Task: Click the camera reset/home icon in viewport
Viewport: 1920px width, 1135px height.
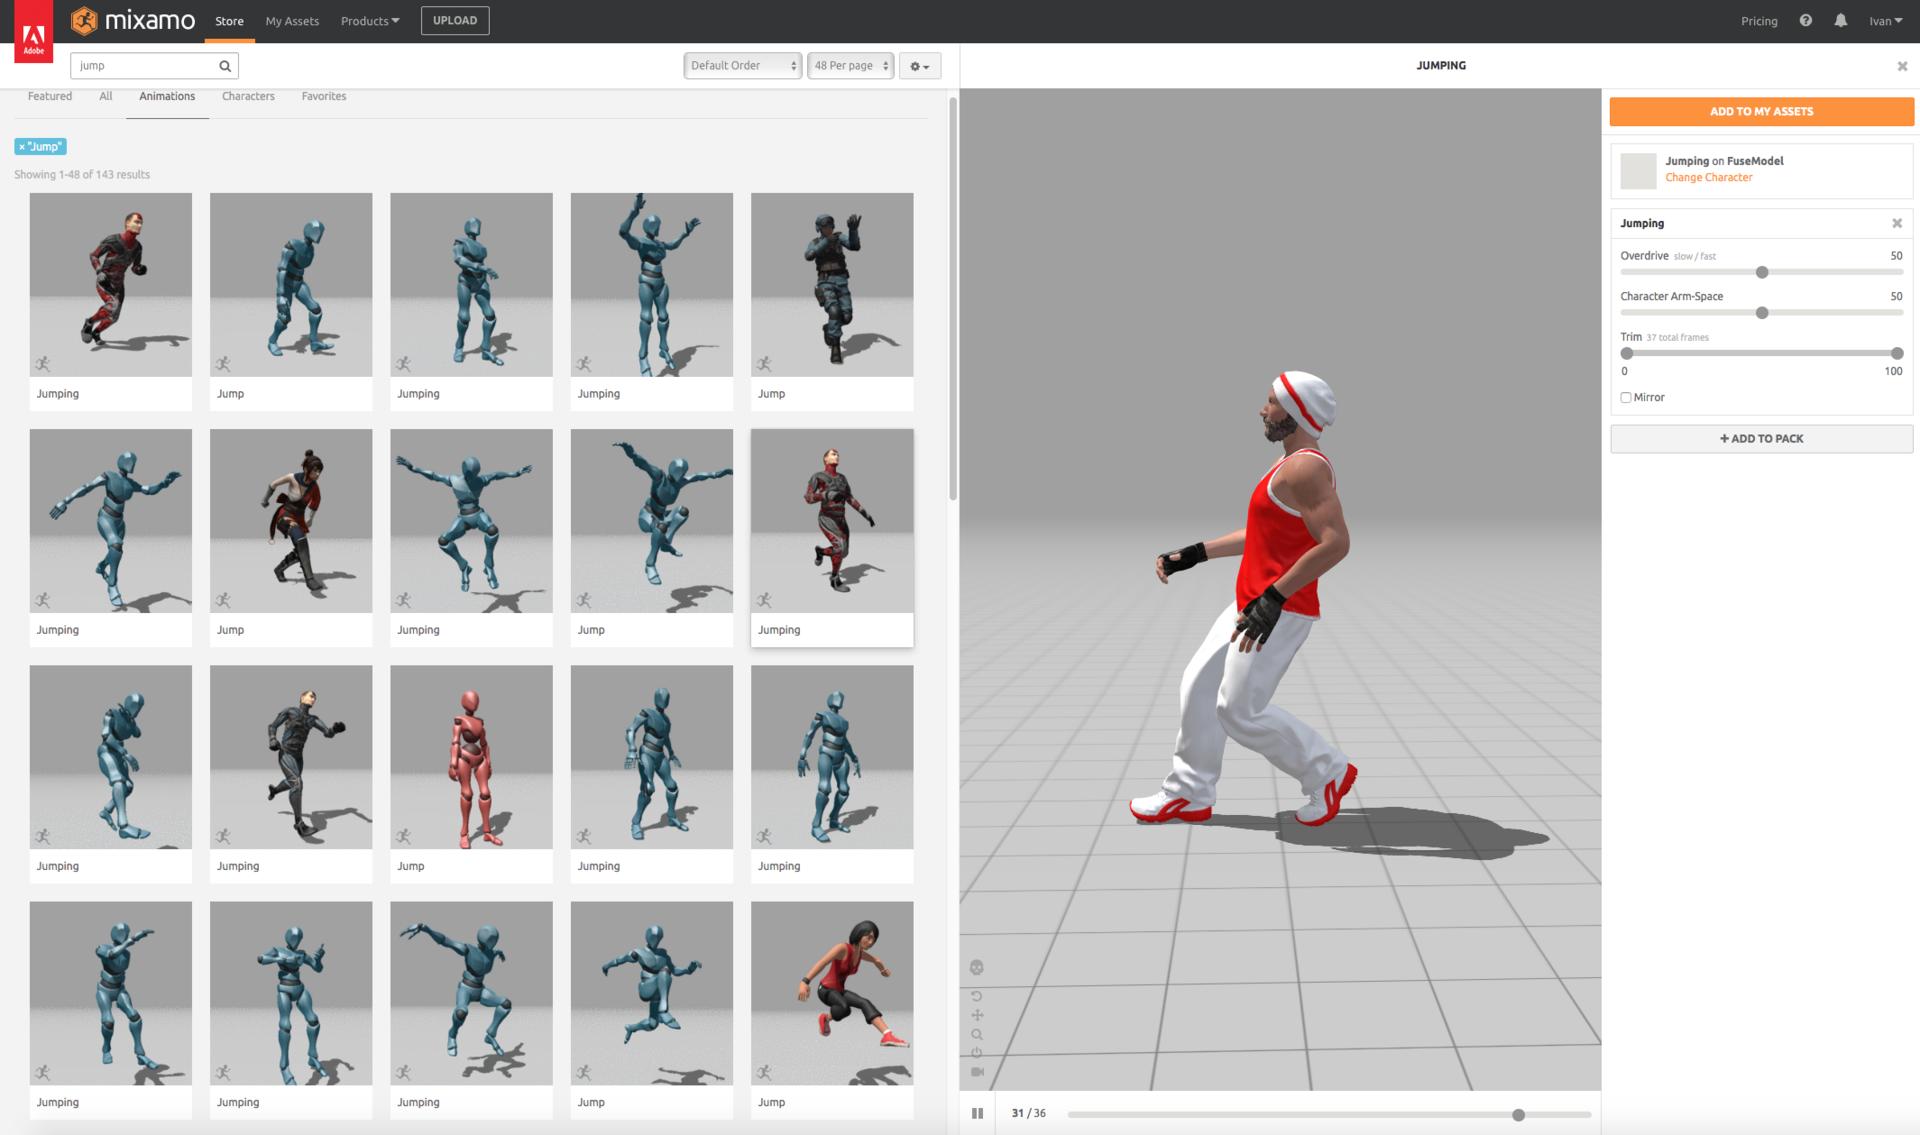Action: click(x=977, y=992)
